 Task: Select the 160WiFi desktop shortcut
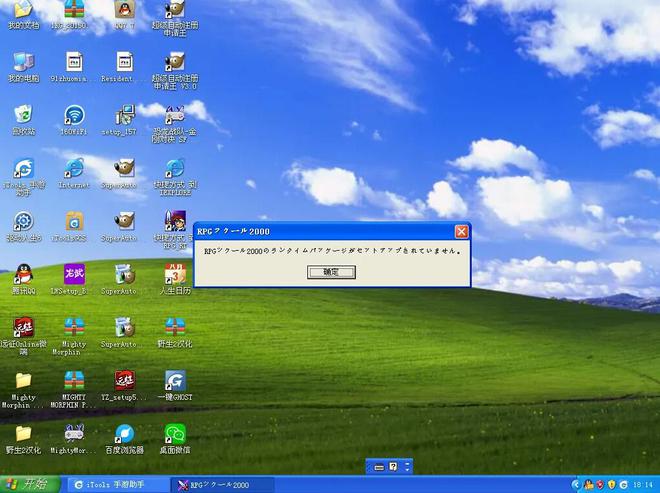tap(74, 120)
